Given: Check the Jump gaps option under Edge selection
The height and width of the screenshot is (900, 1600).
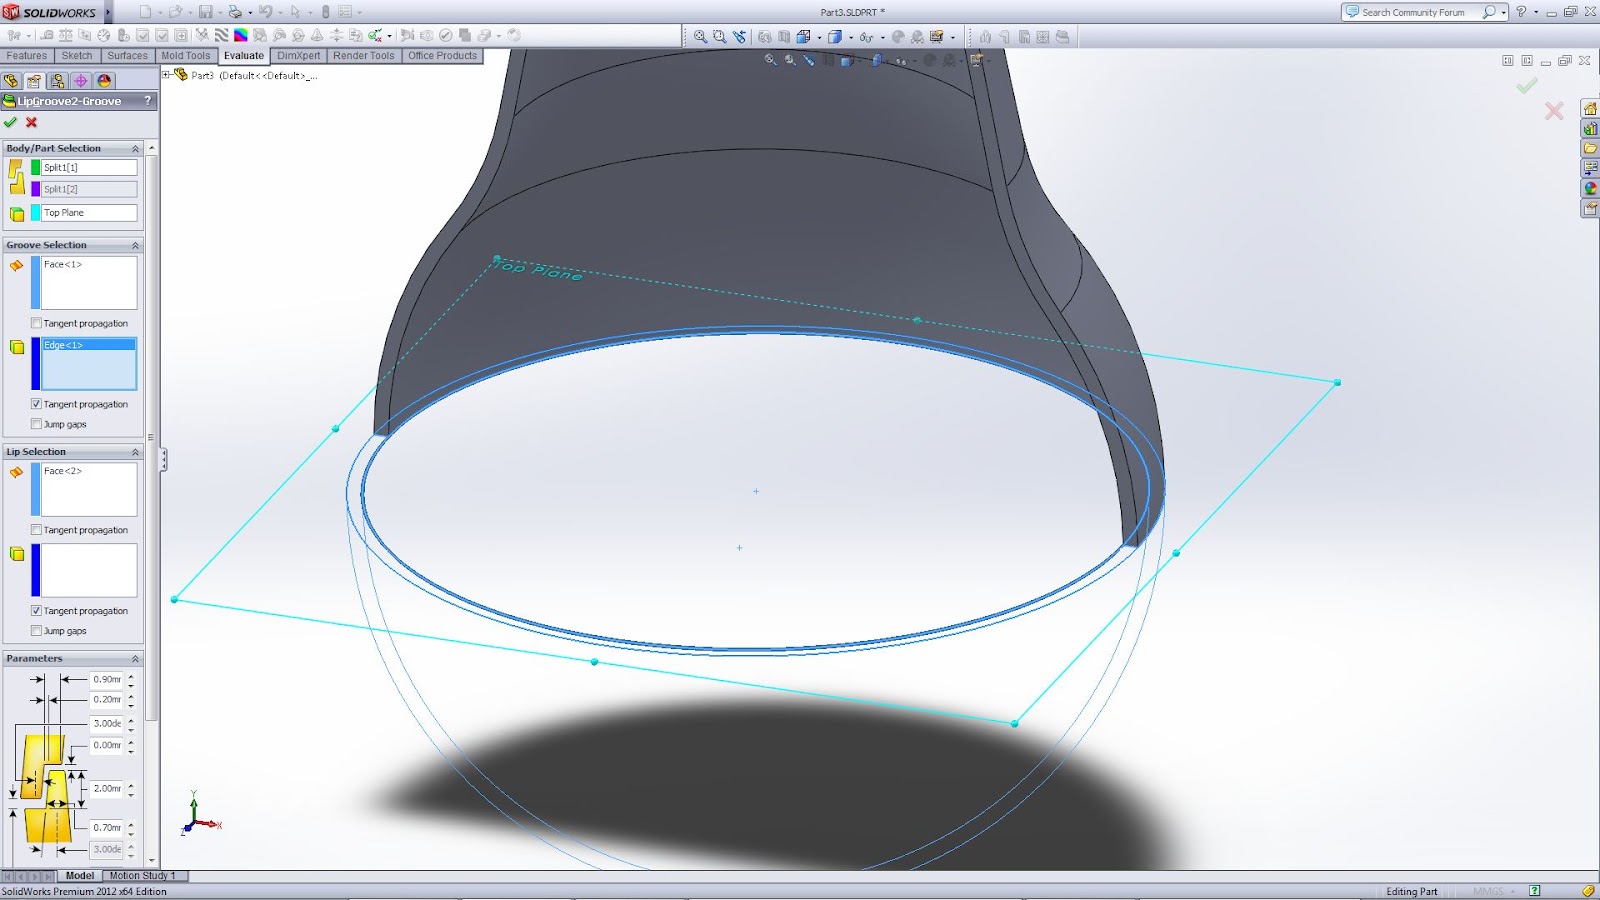Looking at the screenshot, I should (37, 424).
